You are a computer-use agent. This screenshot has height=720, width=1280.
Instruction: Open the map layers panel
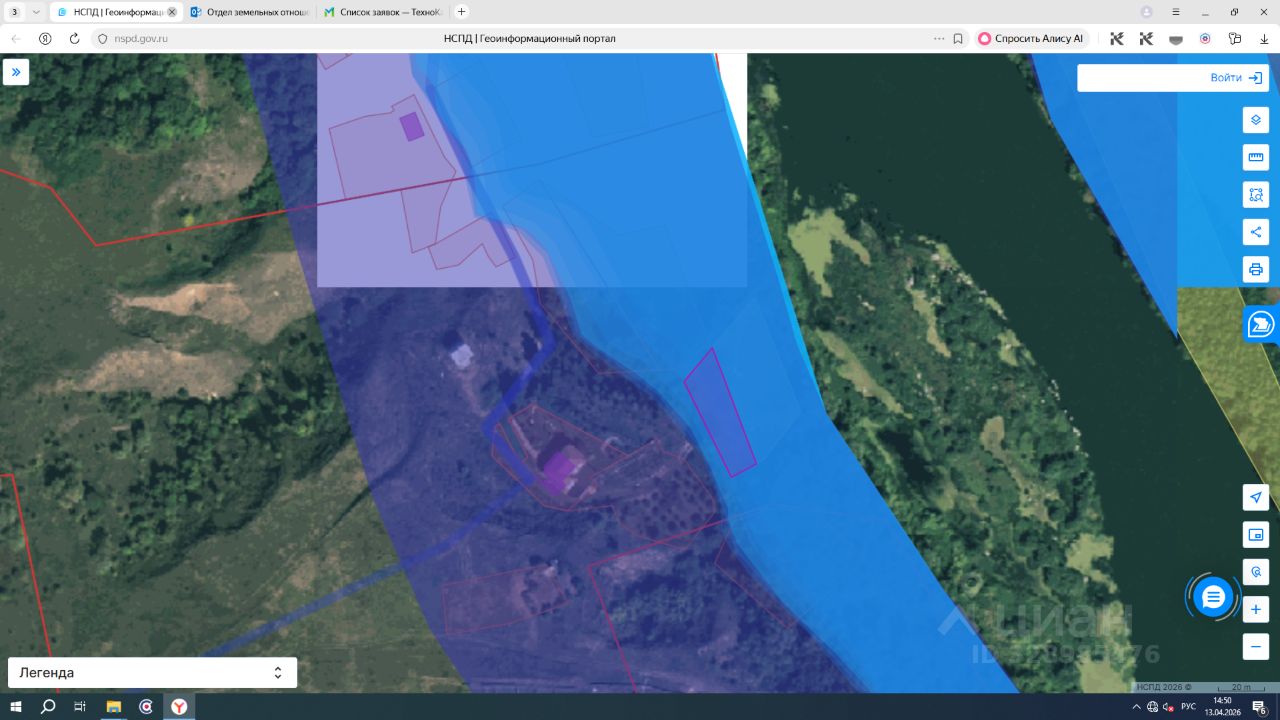(1256, 120)
